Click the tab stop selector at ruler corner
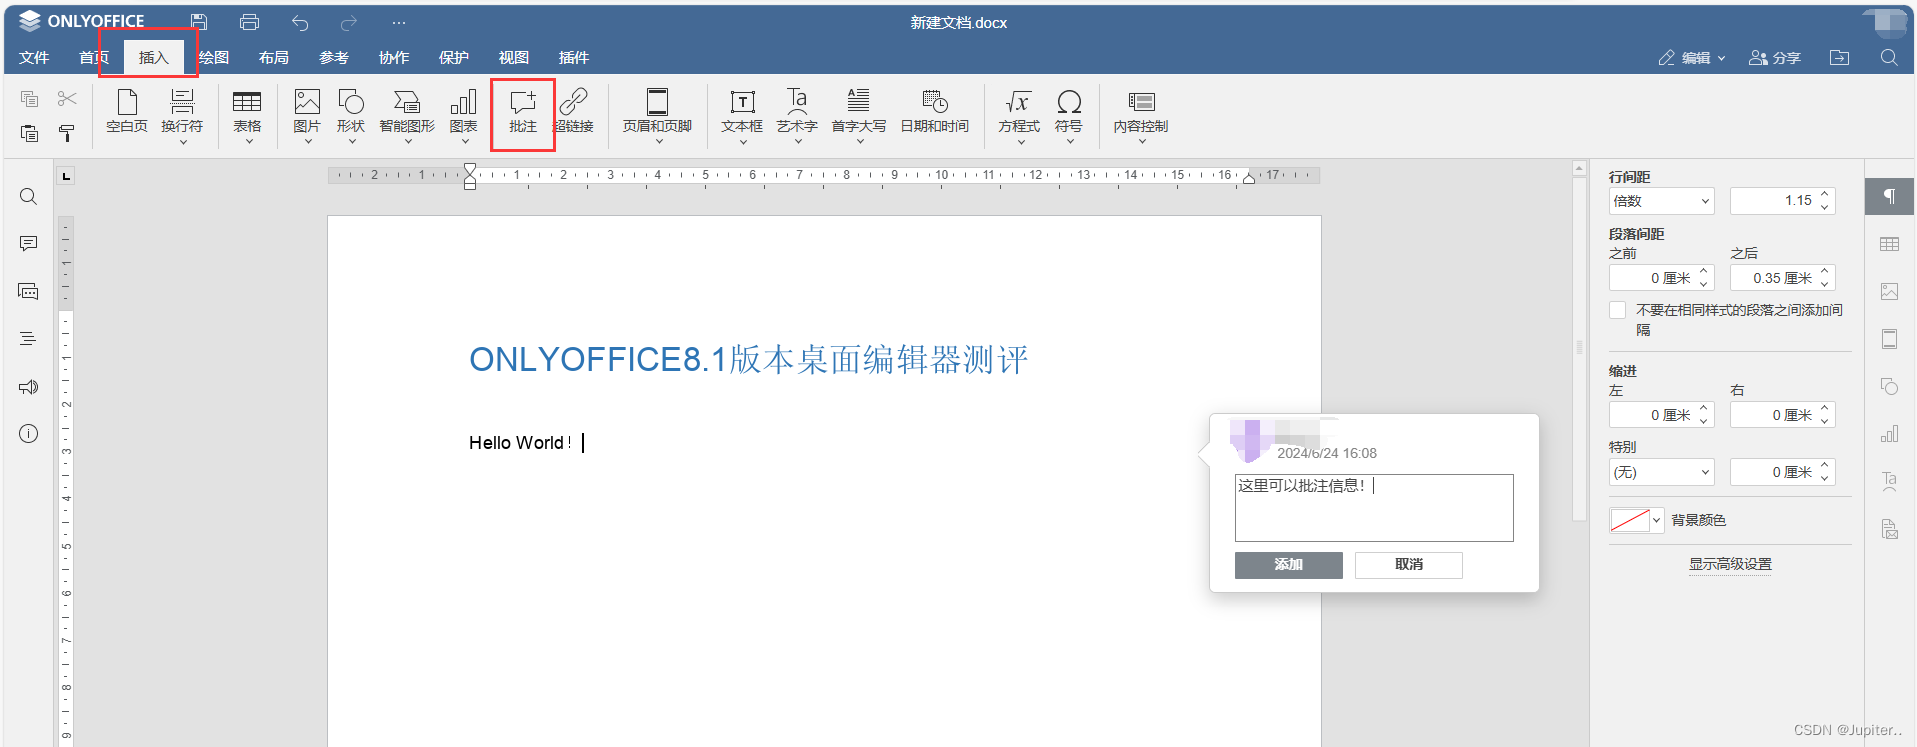Screen dimensions: 1917x747 pos(66,176)
